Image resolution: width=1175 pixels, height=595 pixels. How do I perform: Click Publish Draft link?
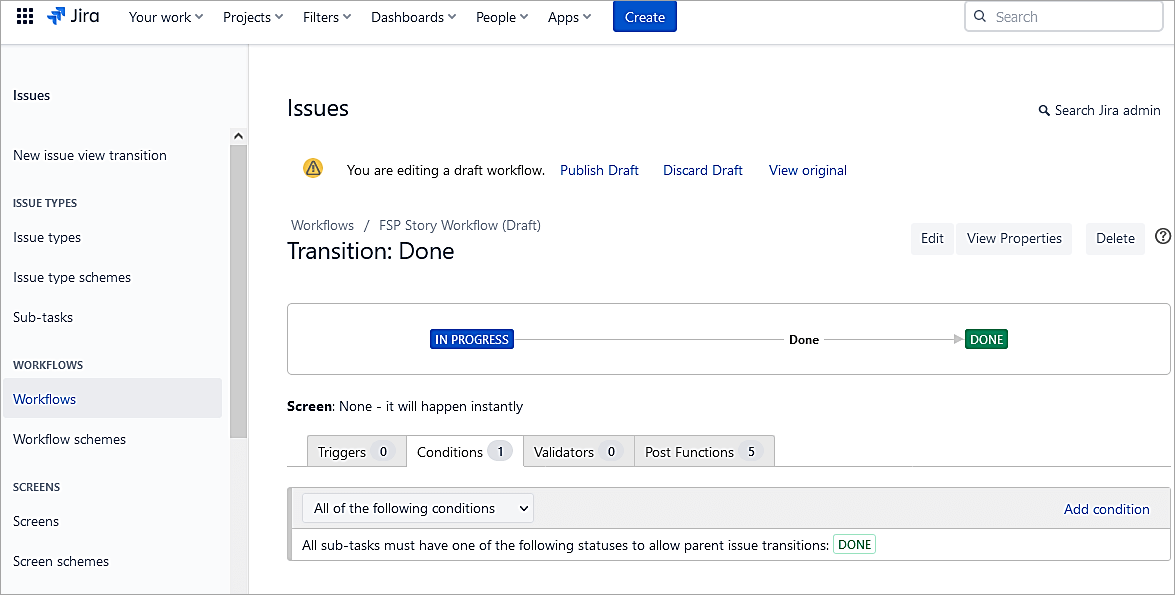click(599, 170)
